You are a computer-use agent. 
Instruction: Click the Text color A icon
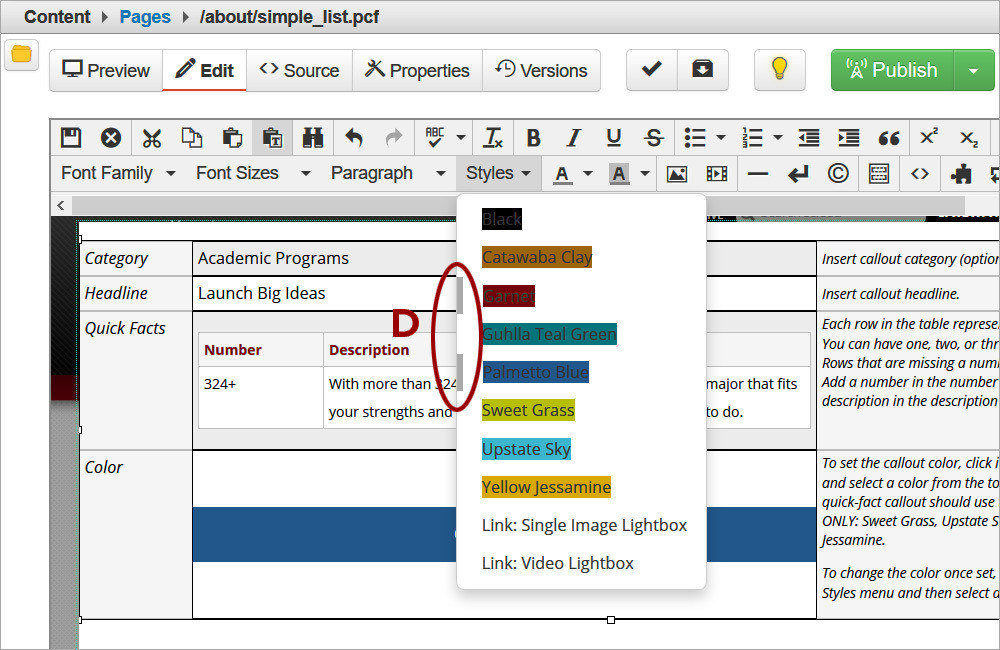click(562, 174)
